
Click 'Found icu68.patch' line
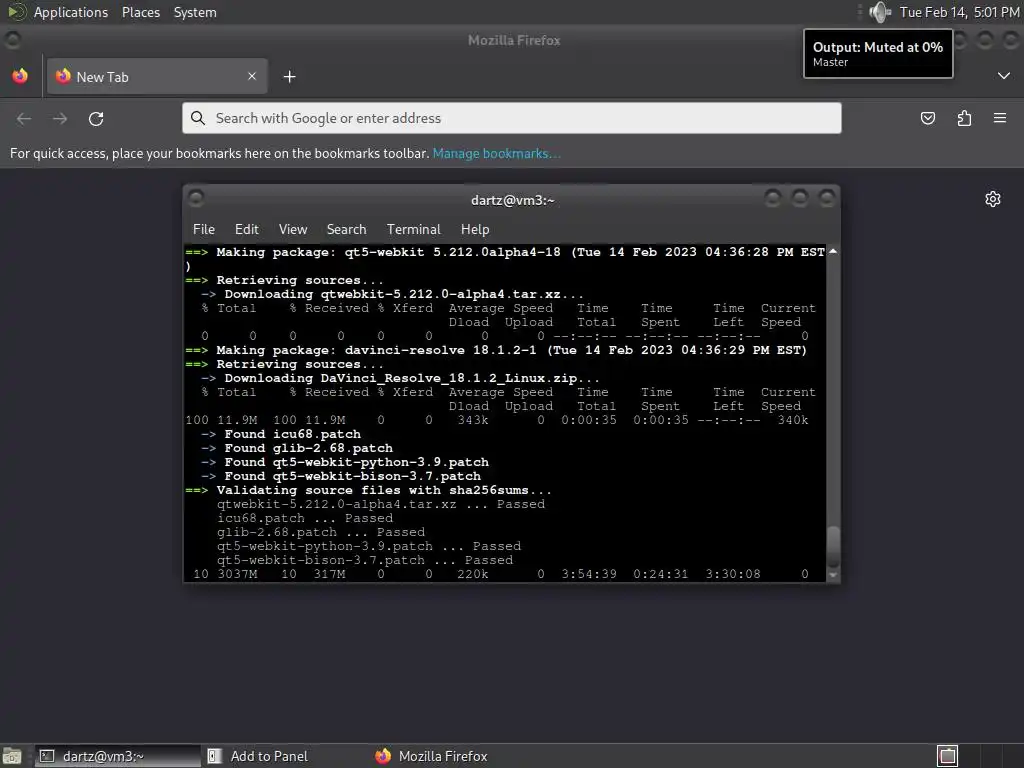(293, 434)
